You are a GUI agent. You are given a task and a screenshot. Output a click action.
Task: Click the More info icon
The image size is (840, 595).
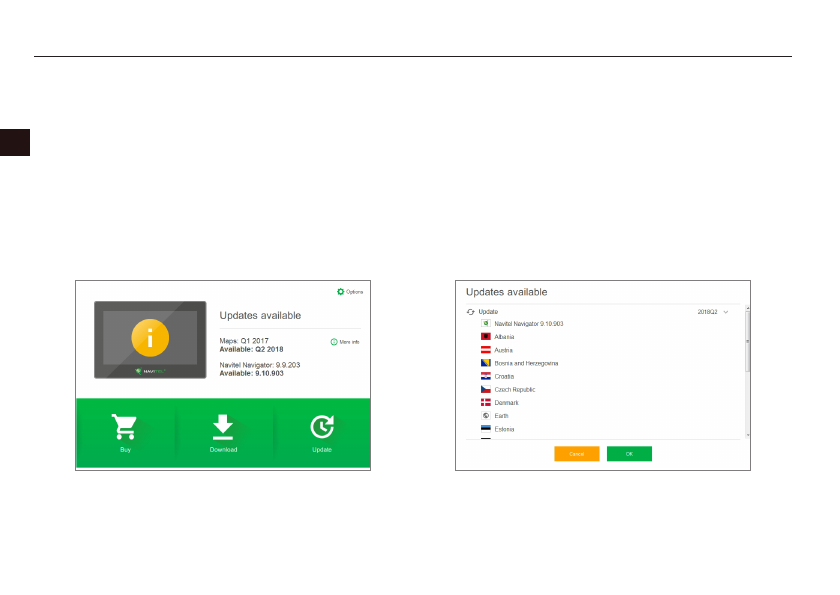pyautogui.click(x=334, y=342)
